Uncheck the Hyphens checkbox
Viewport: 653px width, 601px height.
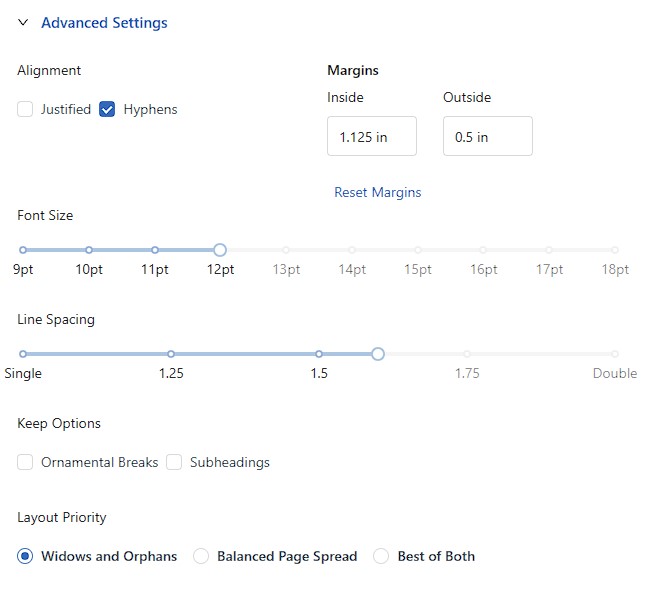pos(107,110)
